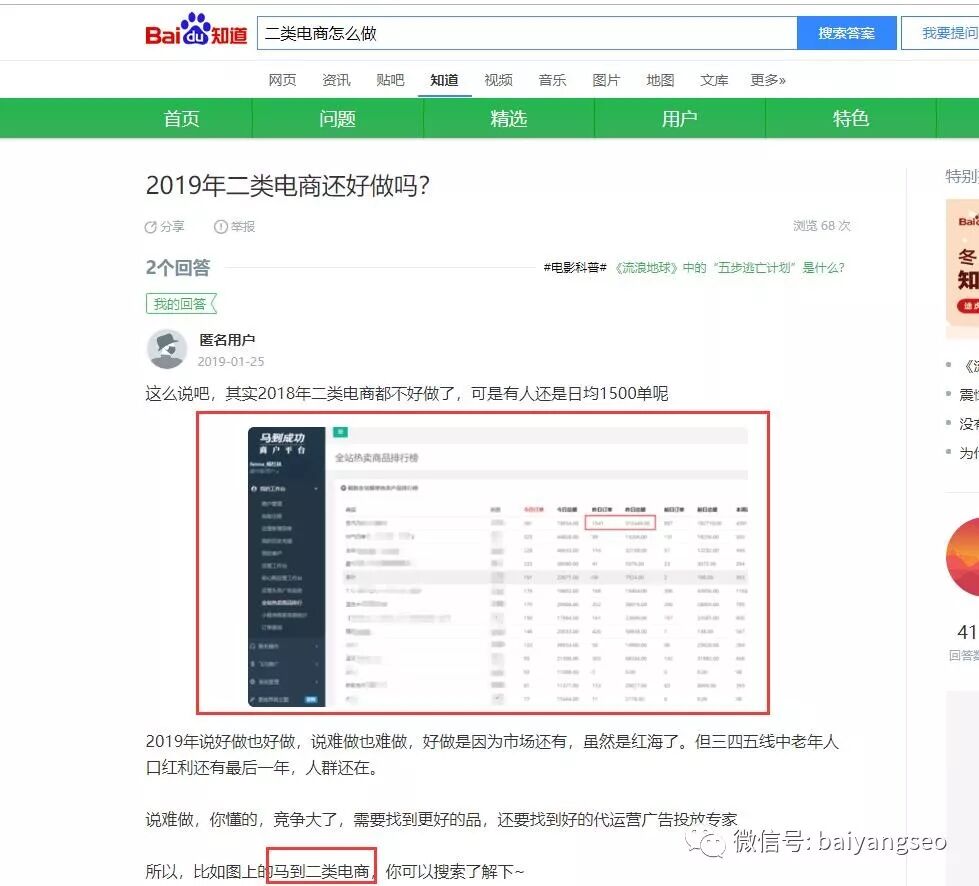979x886 pixels.
Task: Open 特色 in green navigation bar
Action: point(851,118)
